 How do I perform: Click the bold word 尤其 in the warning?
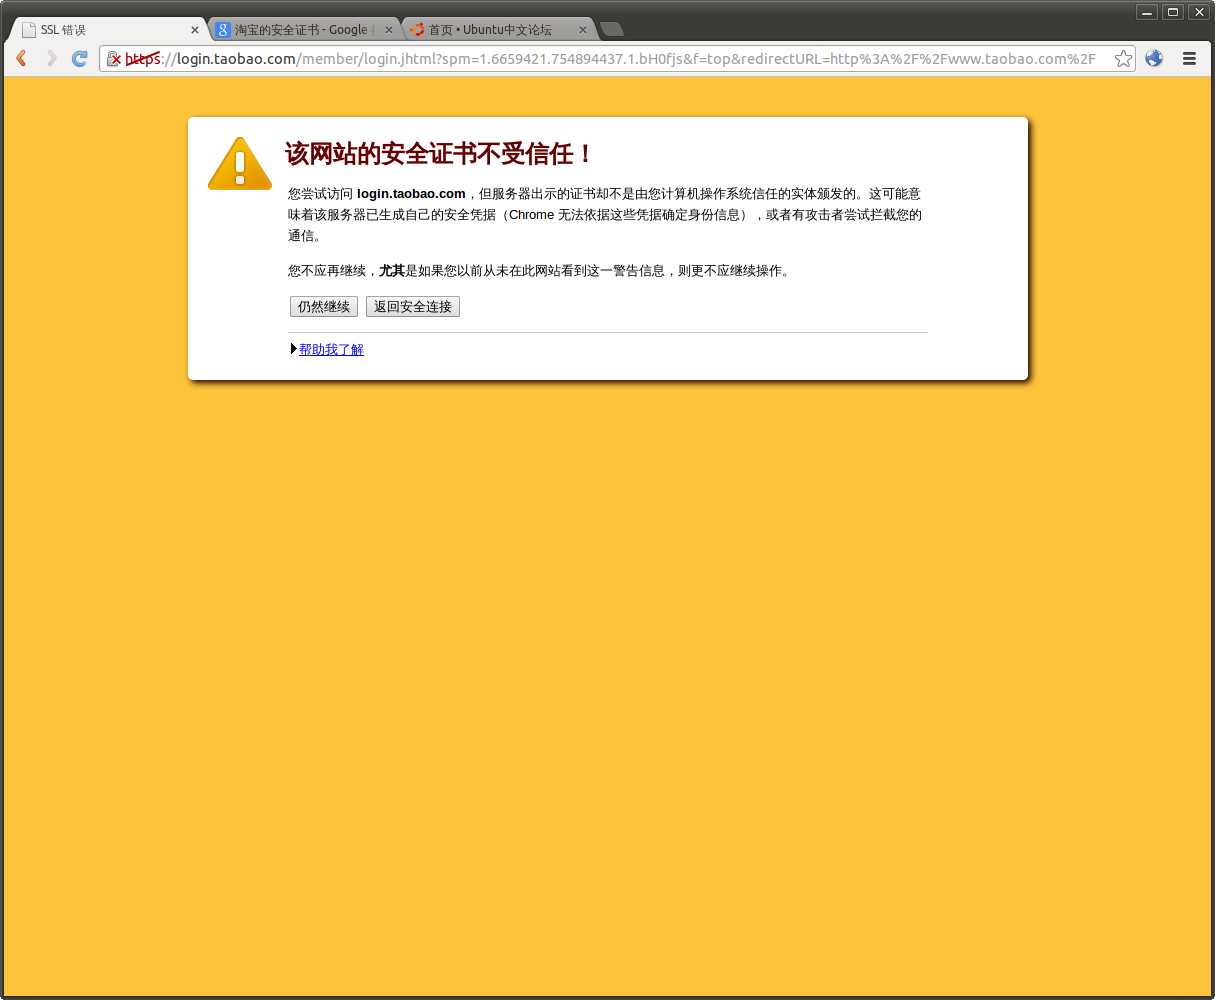[392, 270]
